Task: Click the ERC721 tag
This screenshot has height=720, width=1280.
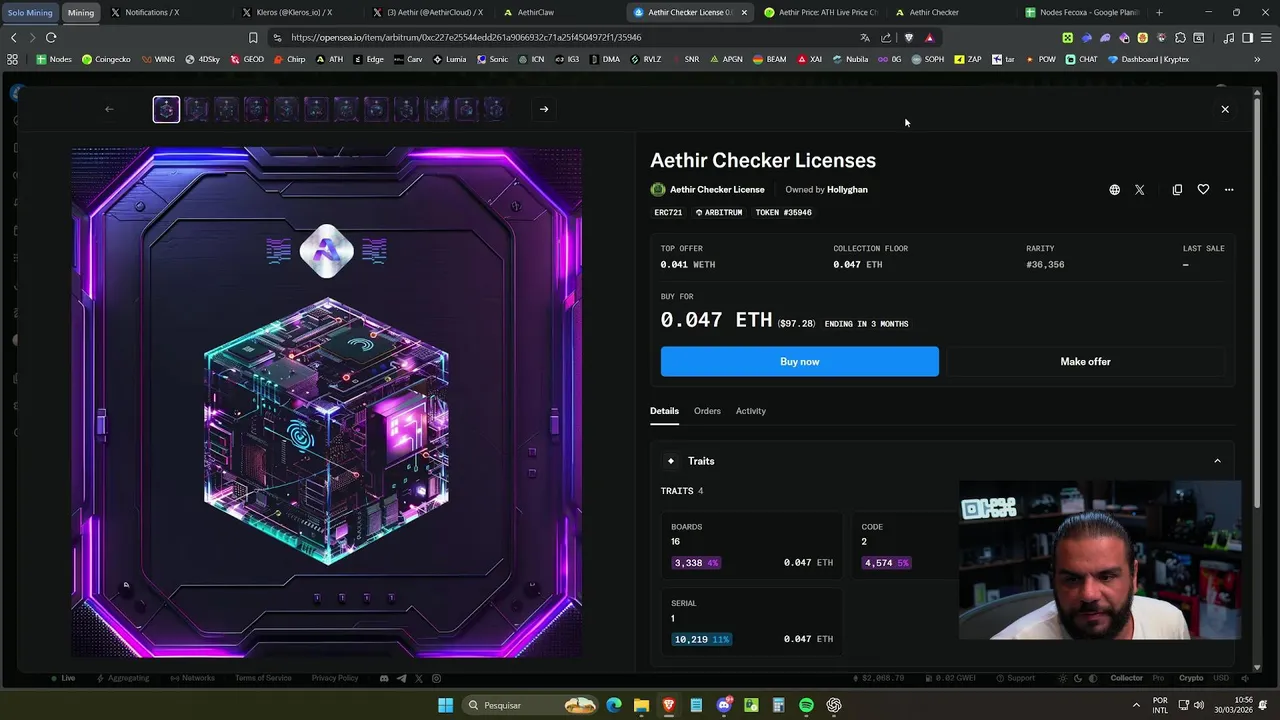Action: click(x=668, y=212)
